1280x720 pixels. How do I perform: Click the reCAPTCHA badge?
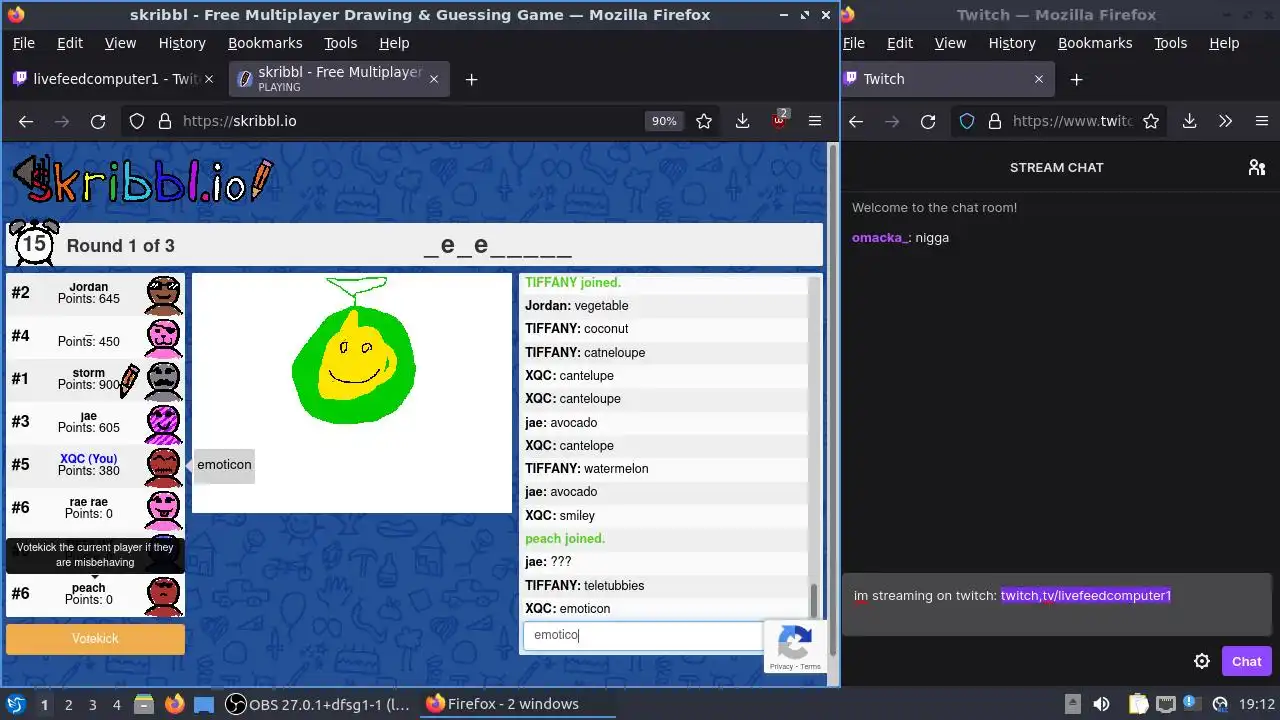tap(796, 646)
